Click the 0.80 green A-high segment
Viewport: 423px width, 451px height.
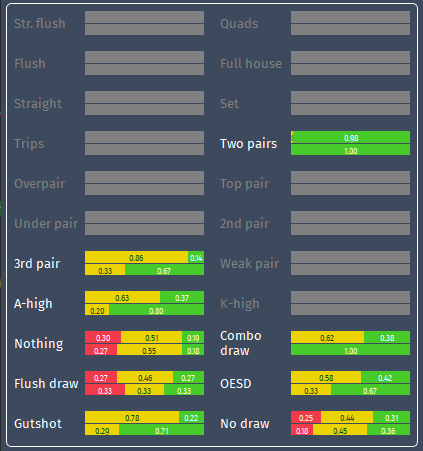[156, 310]
